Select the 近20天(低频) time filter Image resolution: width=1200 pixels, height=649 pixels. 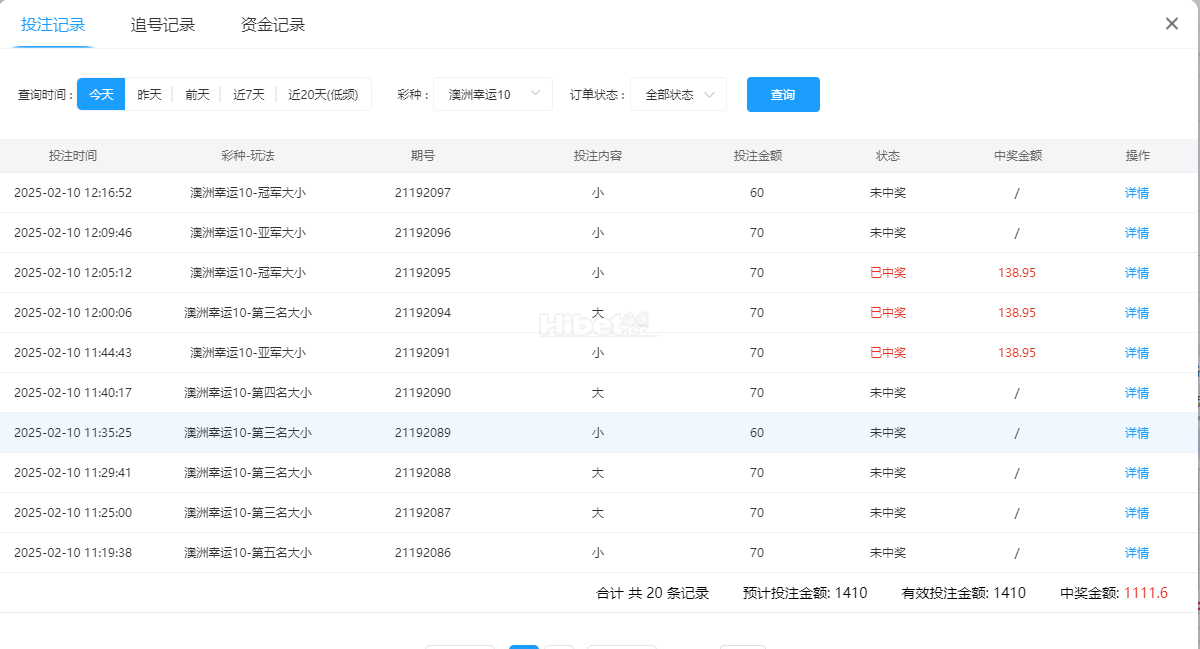[323, 94]
